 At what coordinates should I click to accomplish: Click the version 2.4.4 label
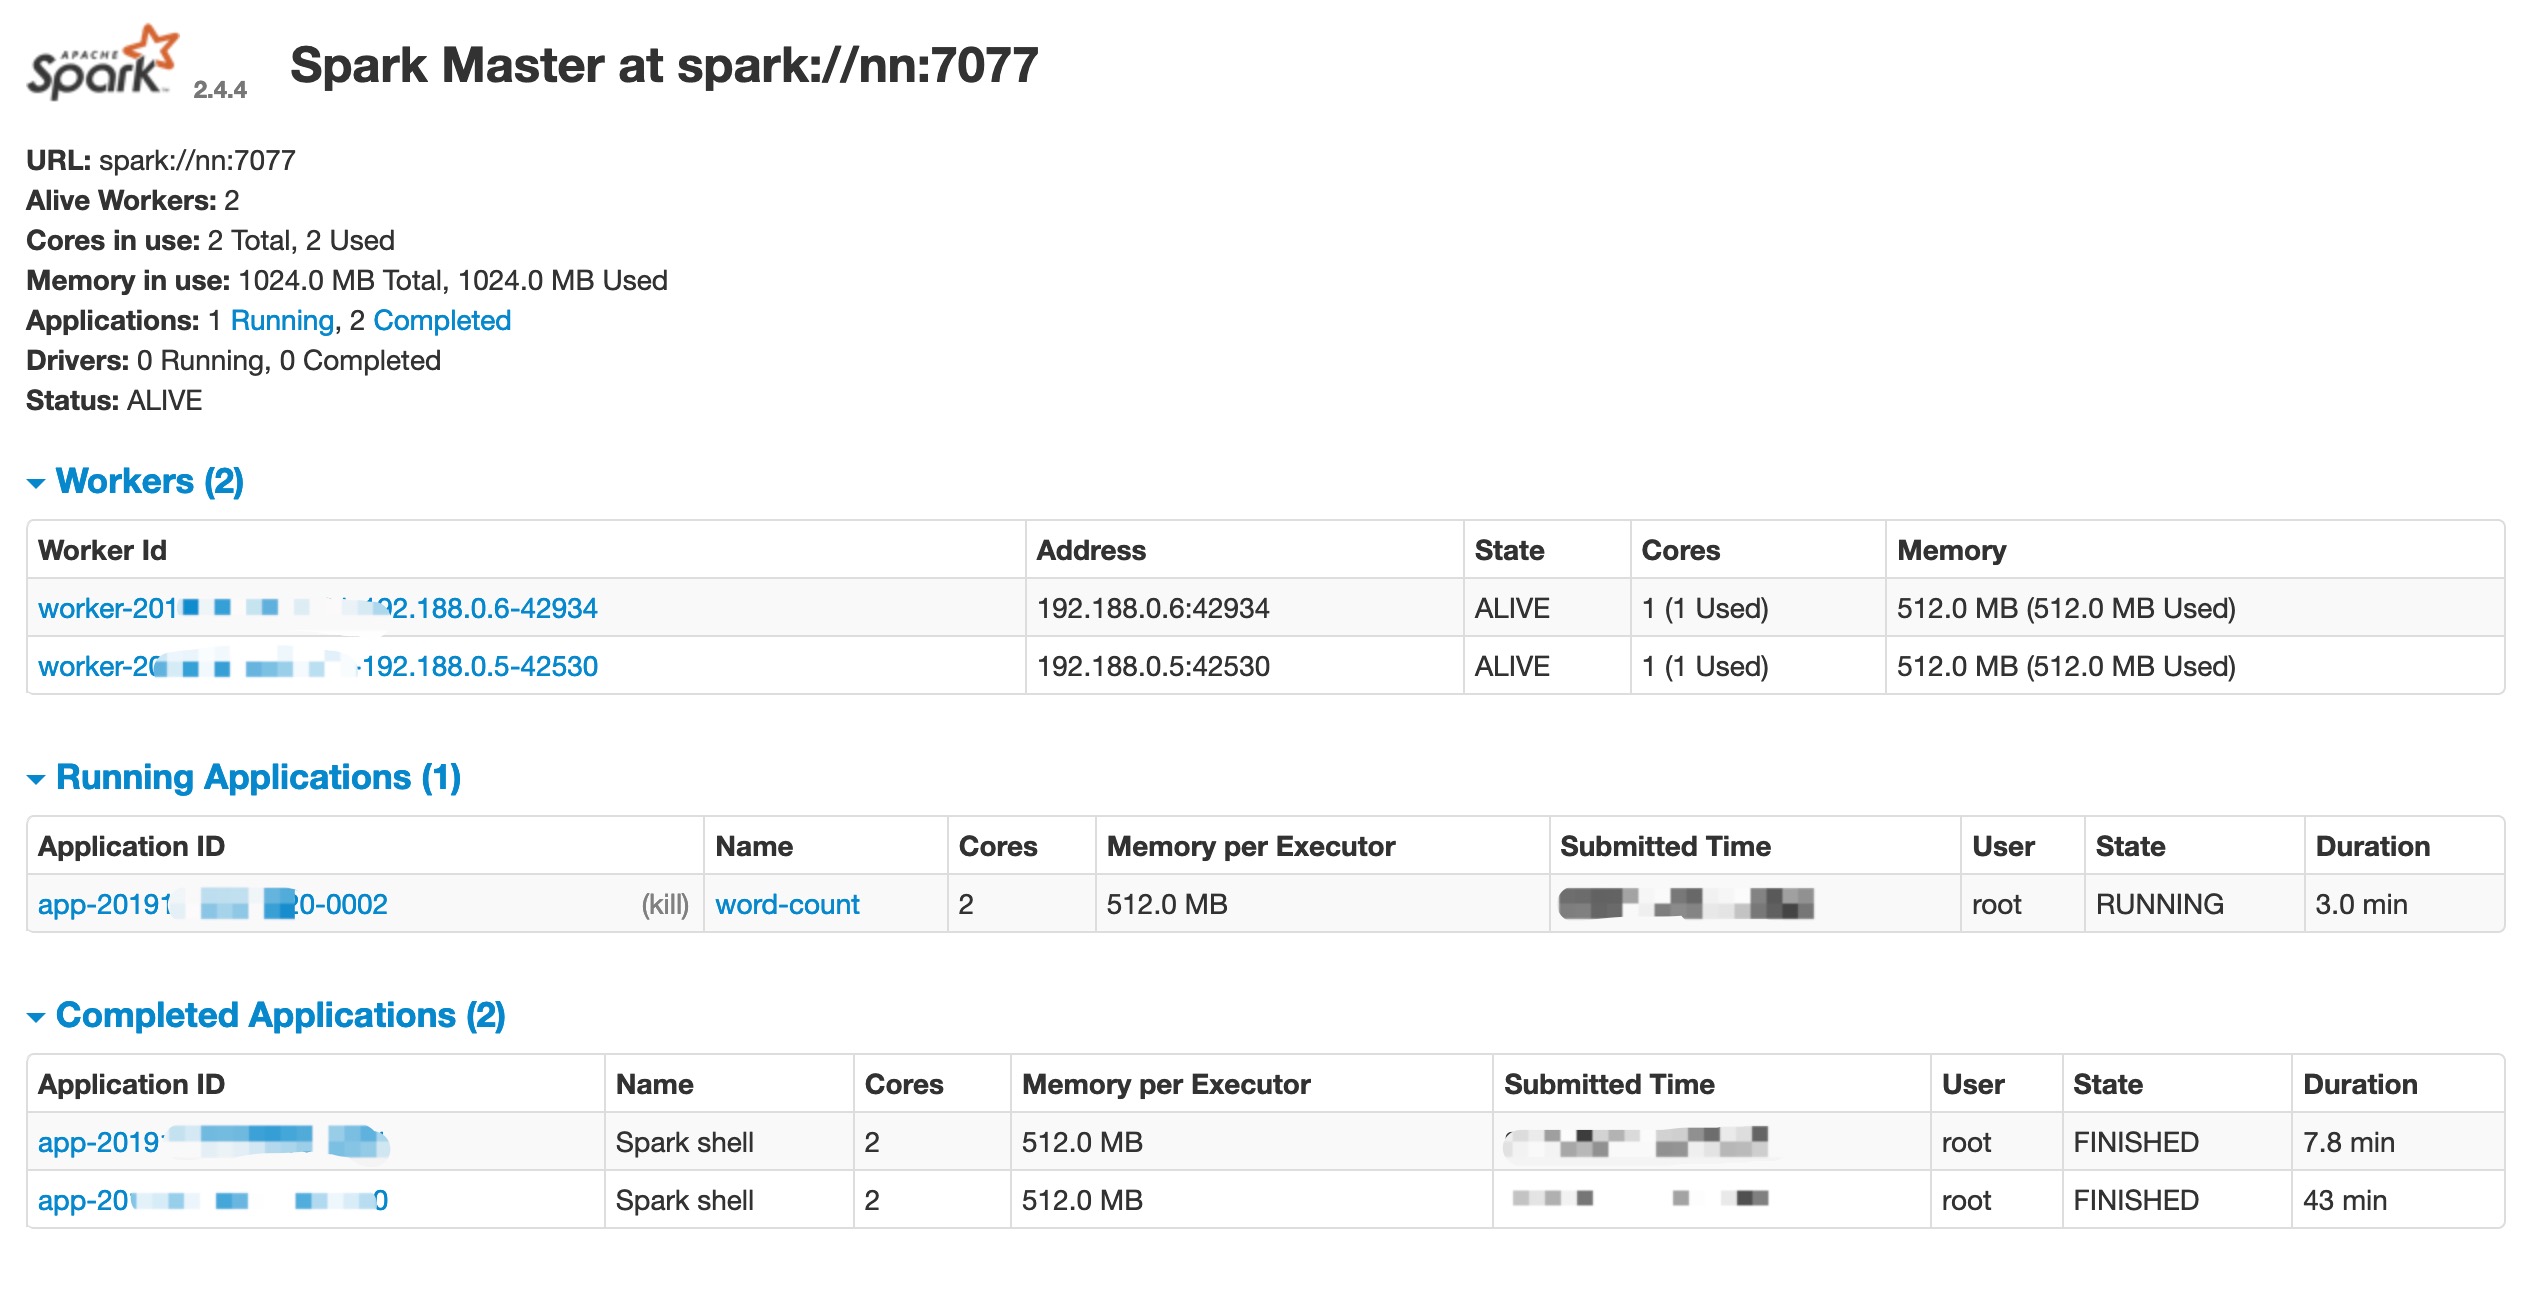click(220, 90)
